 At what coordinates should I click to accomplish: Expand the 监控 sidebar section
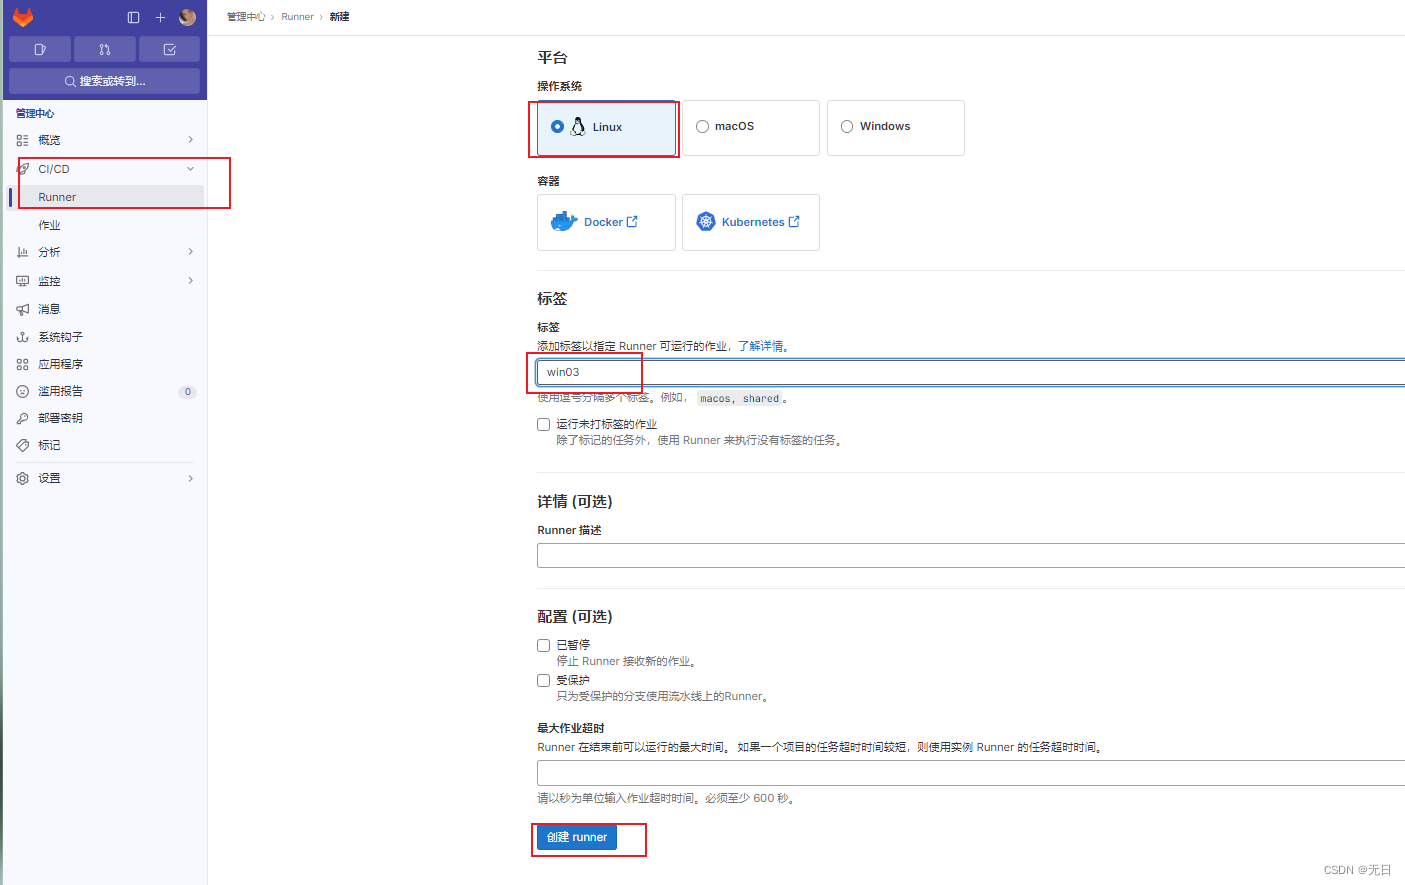tap(190, 281)
